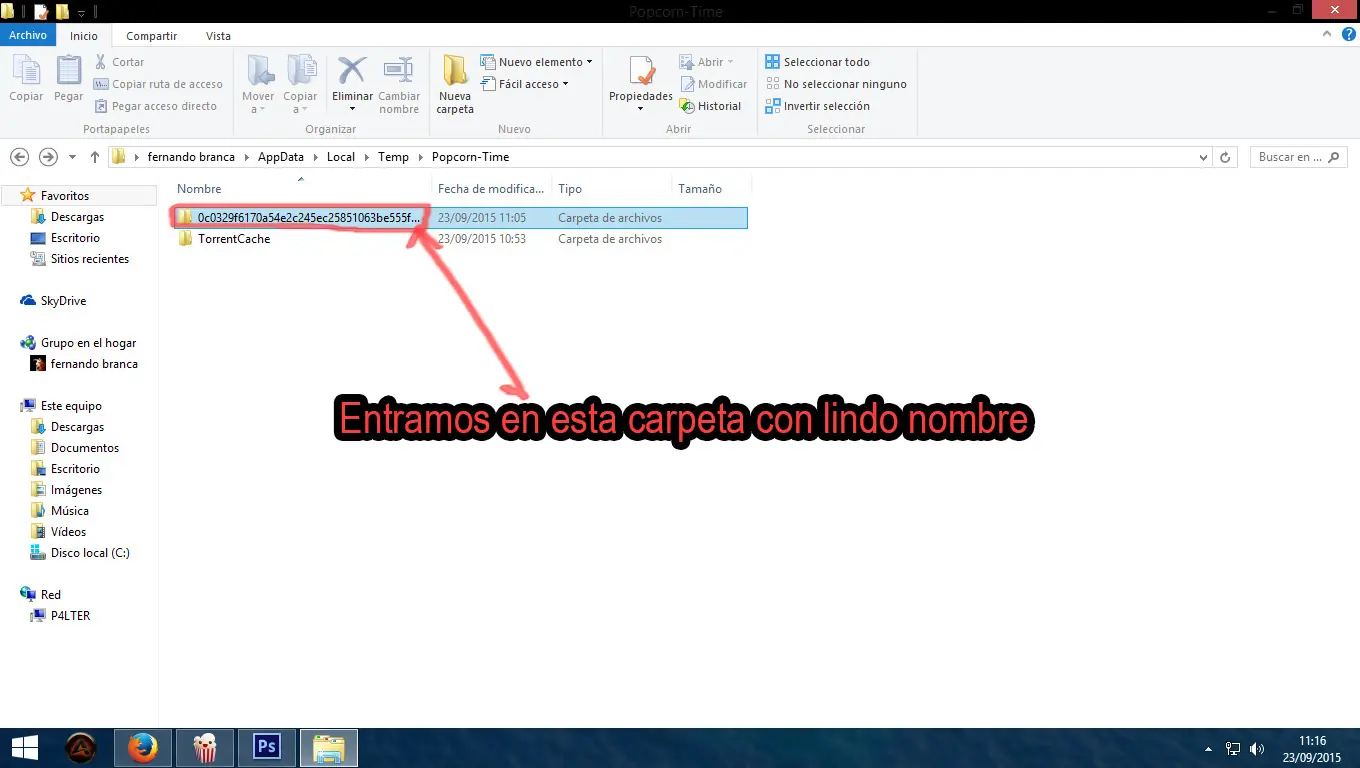Click the Buscar search field

click(1298, 157)
